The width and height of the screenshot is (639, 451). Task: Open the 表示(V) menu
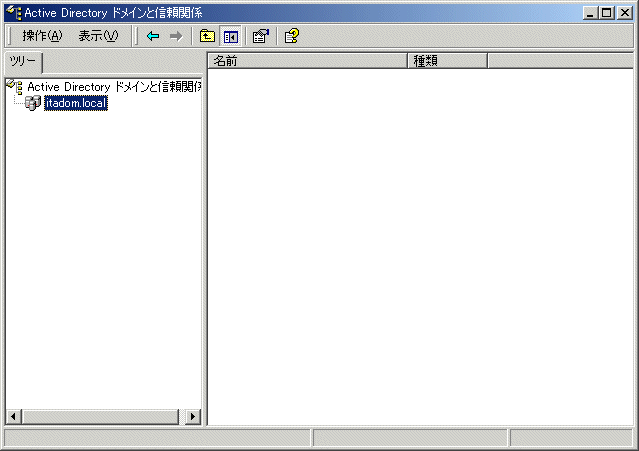point(98,36)
